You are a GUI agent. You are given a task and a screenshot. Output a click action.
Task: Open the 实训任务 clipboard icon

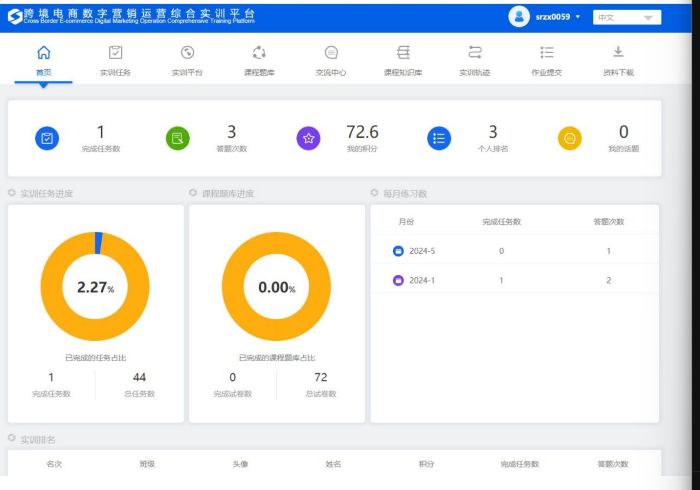(116, 53)
